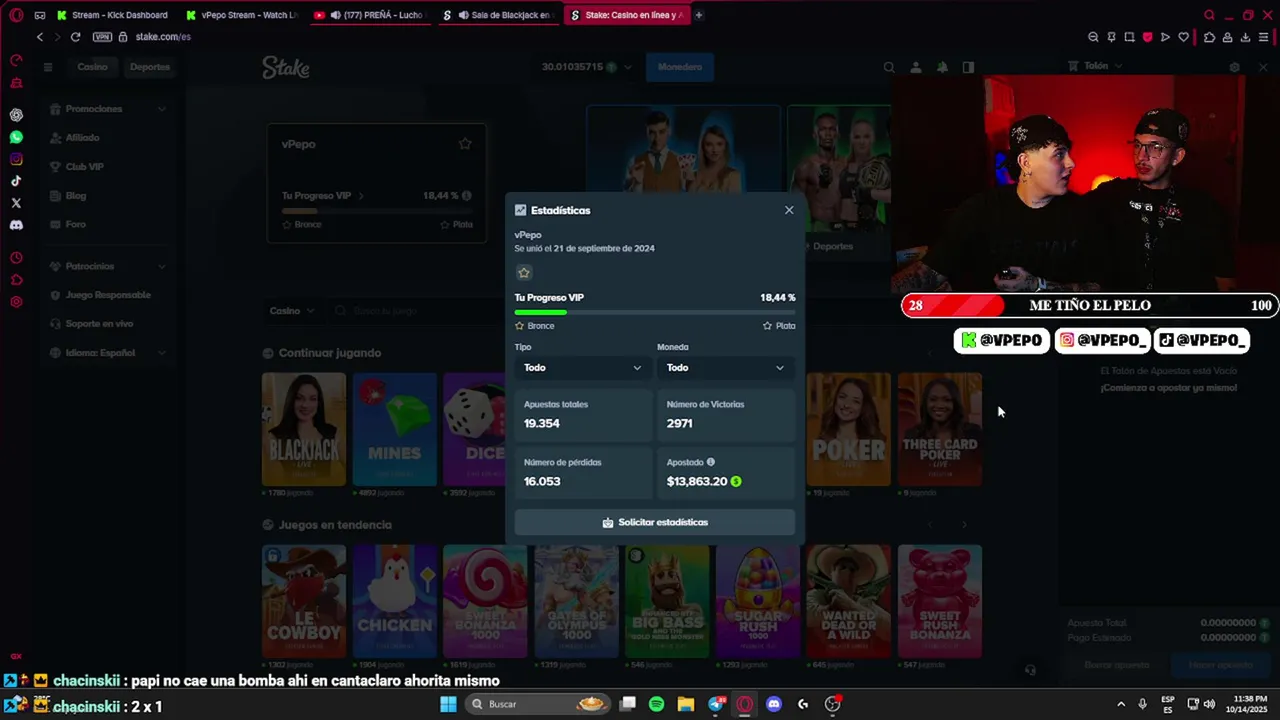Open the Stake user profile icon
Image resolution: width=1280 pixels, height=720 pixels.
point(916,67)
